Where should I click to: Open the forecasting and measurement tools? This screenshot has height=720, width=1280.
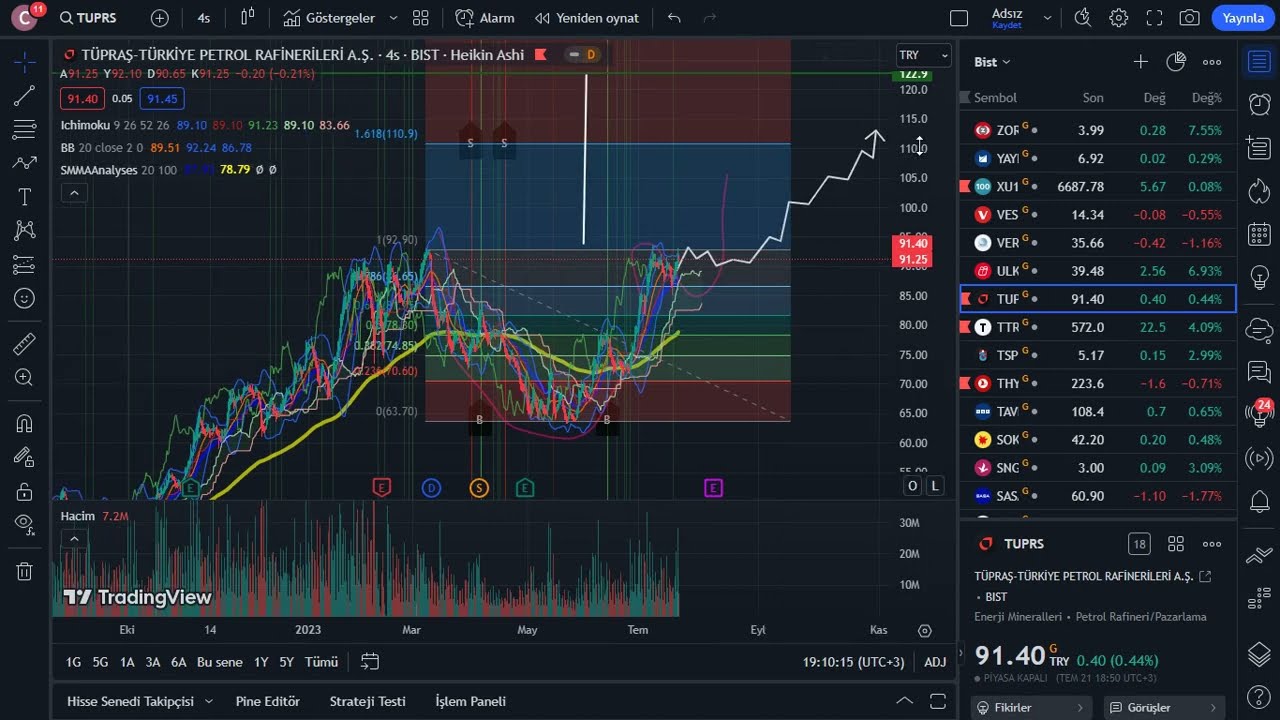(25, 264)
